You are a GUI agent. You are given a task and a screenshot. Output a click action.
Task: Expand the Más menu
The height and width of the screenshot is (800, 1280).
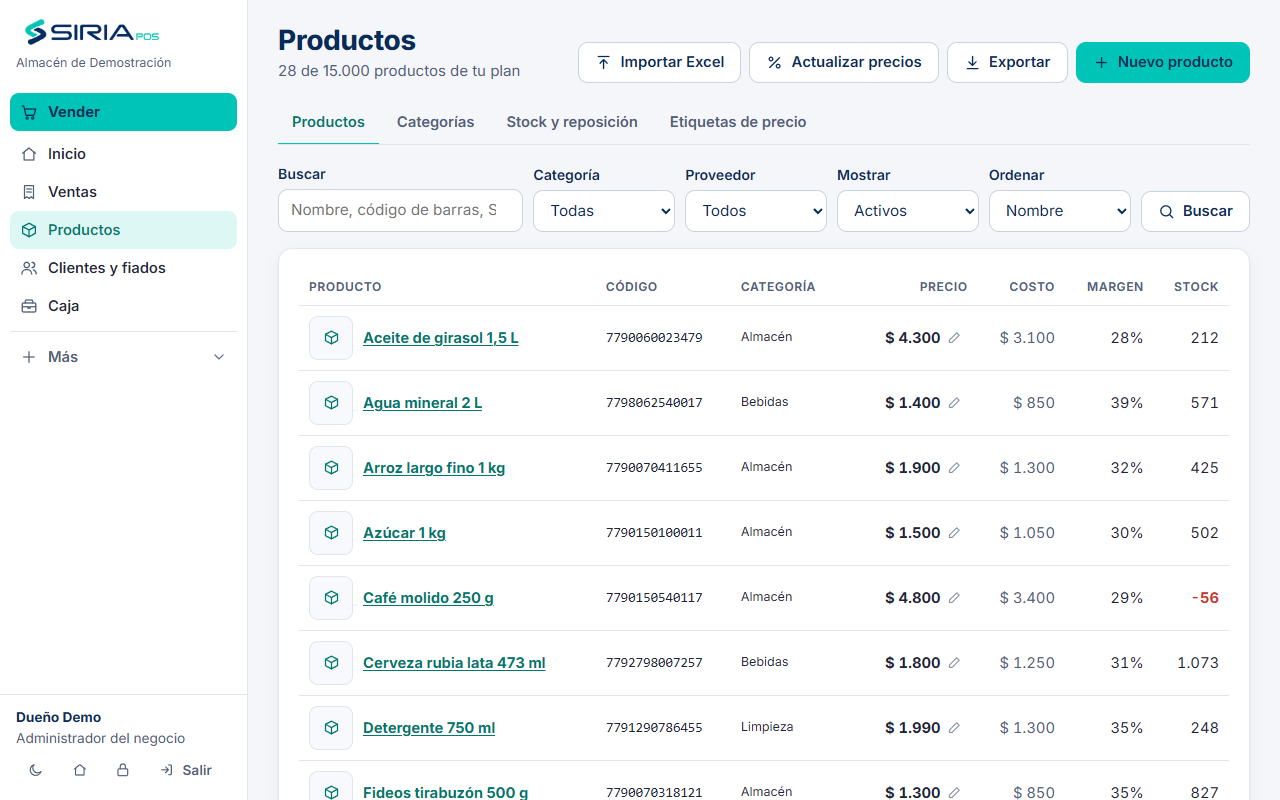tap(123, 357)
